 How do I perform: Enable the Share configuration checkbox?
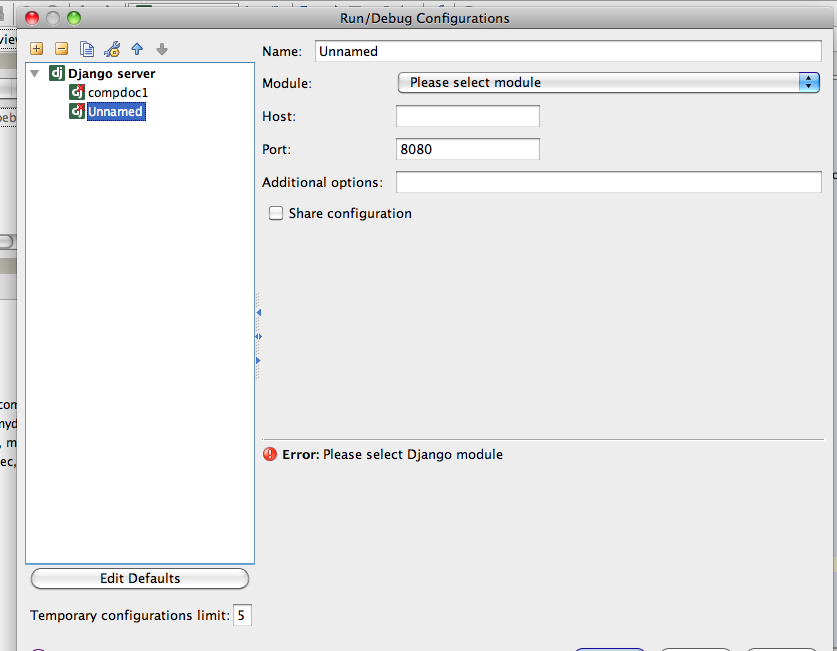(275, 213)
